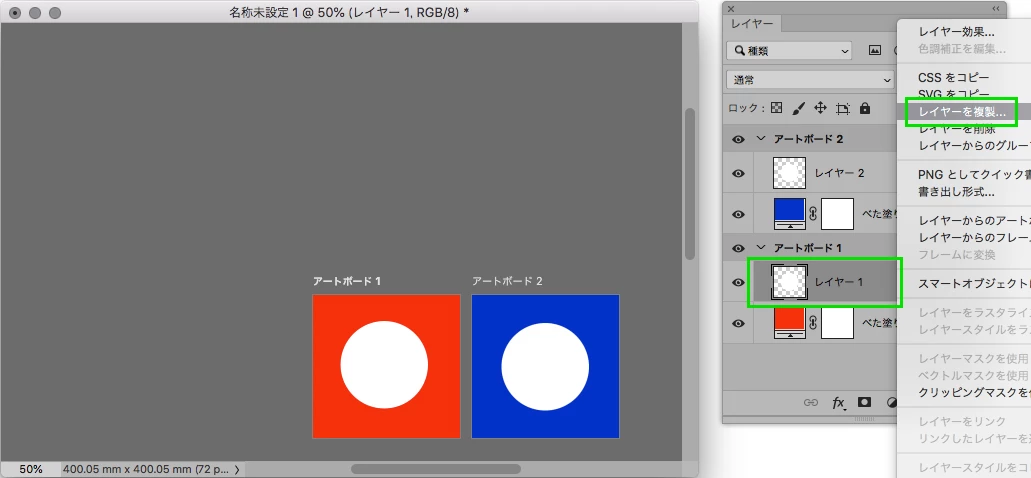The image size is (1031, 478).
Task: Click mask link icon on red fill layer
Action: (813, 323)
